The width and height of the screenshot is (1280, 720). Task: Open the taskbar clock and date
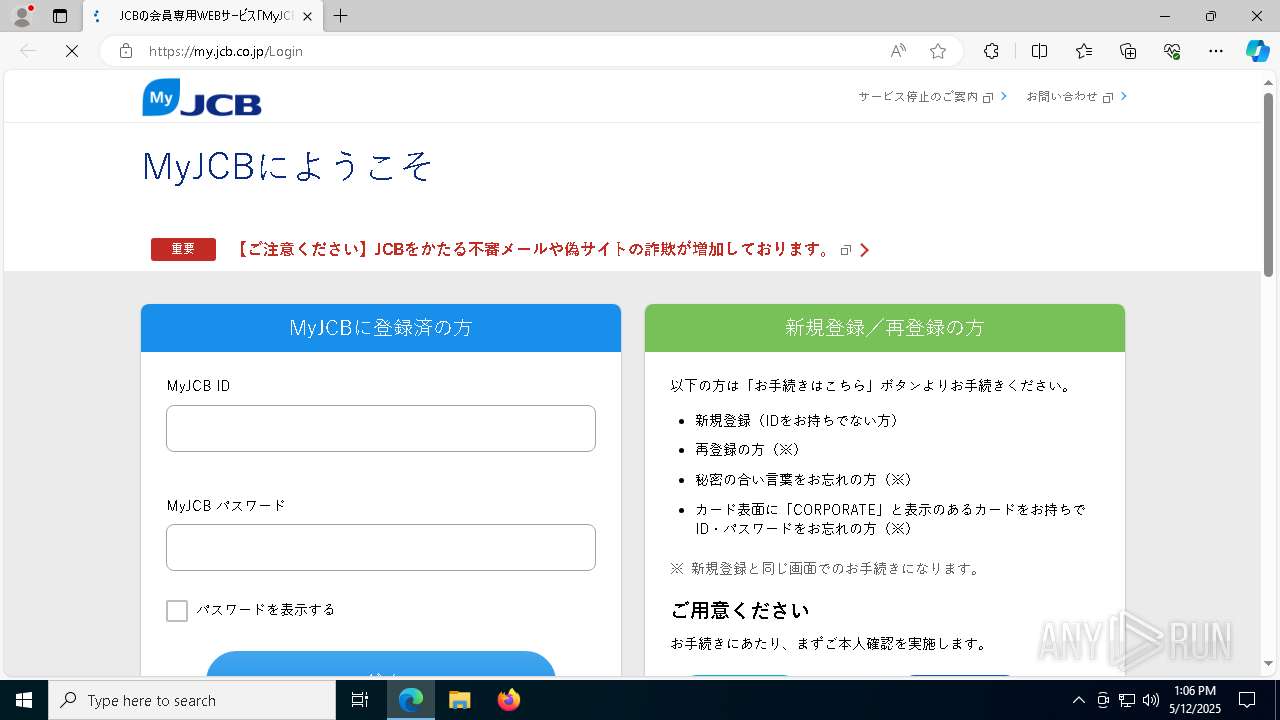(1194, 700)
